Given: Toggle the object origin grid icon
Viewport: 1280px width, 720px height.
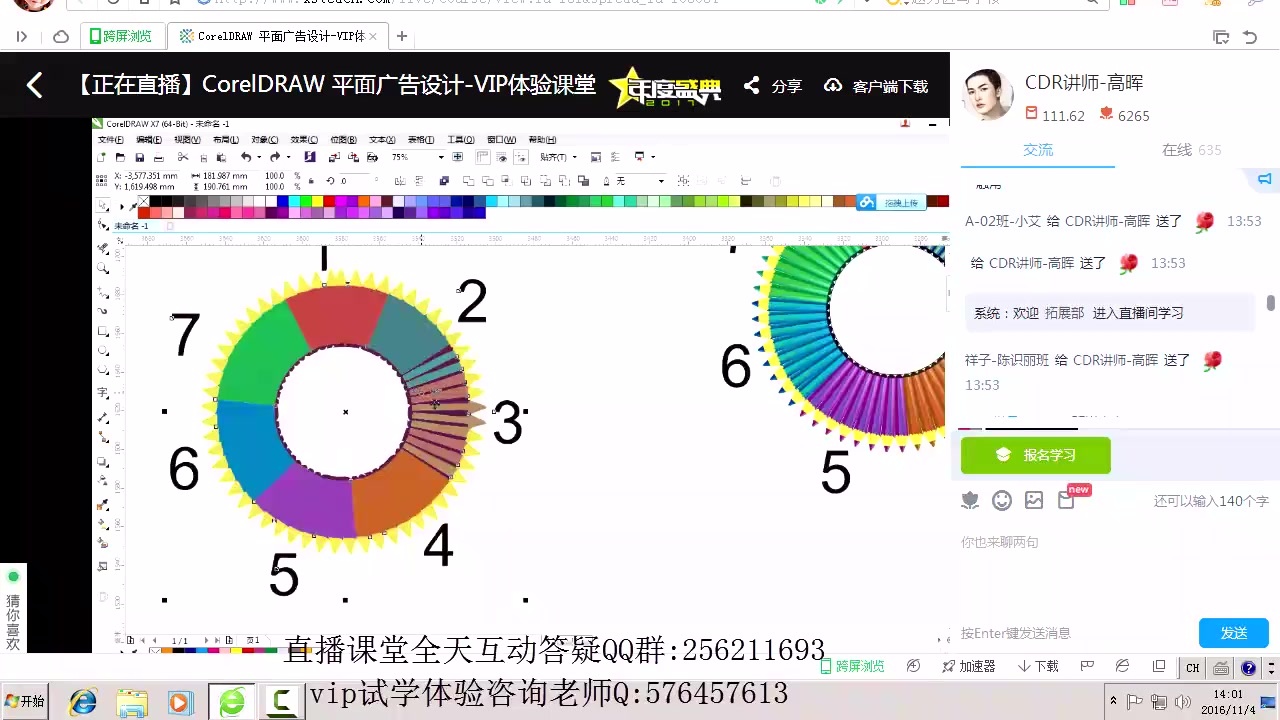Looking at the screenshot, I should tap(102, 181).
